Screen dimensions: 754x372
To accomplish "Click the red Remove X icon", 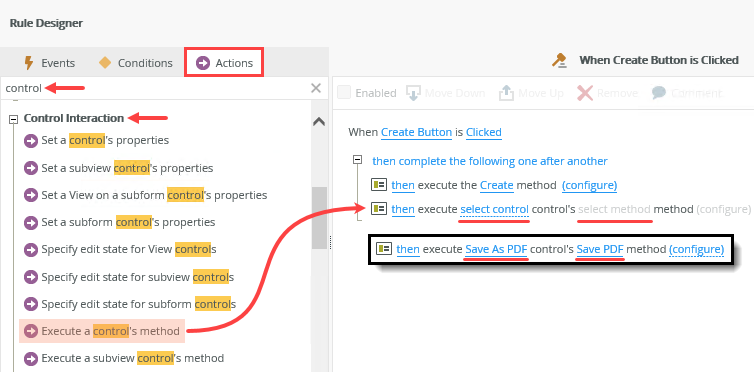I will click(x=585, y=93).
